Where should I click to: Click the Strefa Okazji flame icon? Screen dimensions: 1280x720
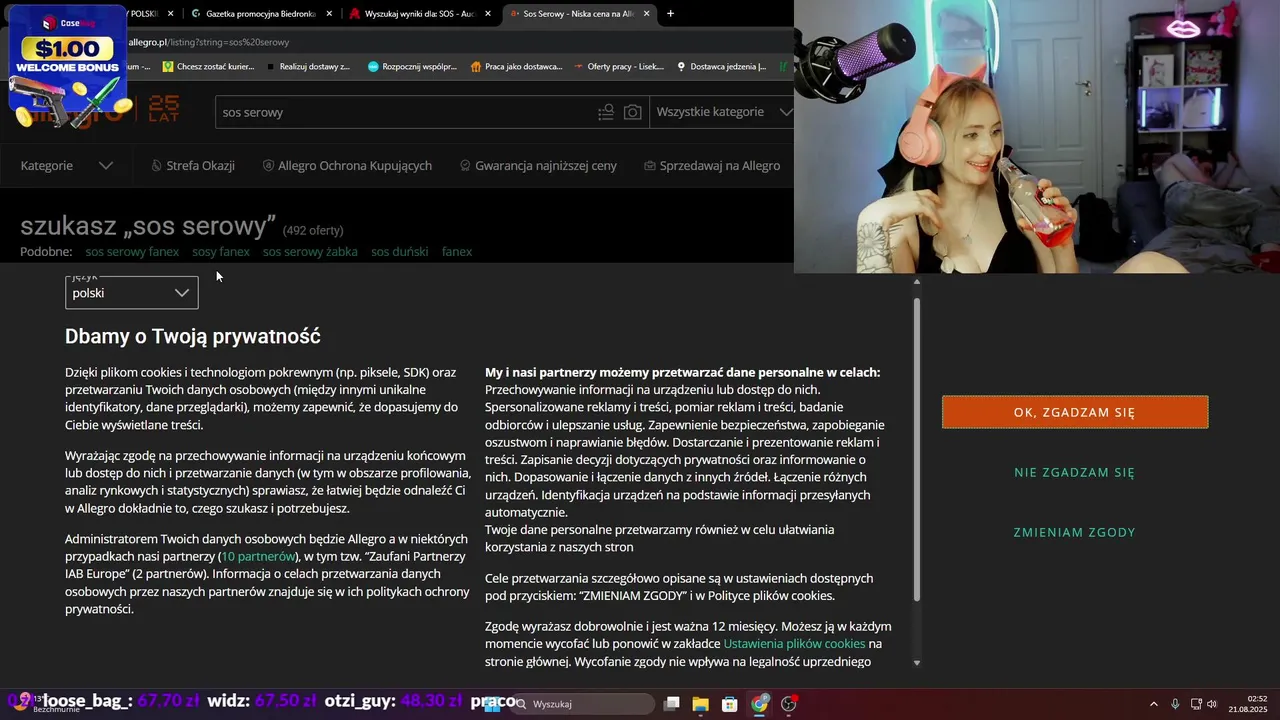[x=156, y=166]
